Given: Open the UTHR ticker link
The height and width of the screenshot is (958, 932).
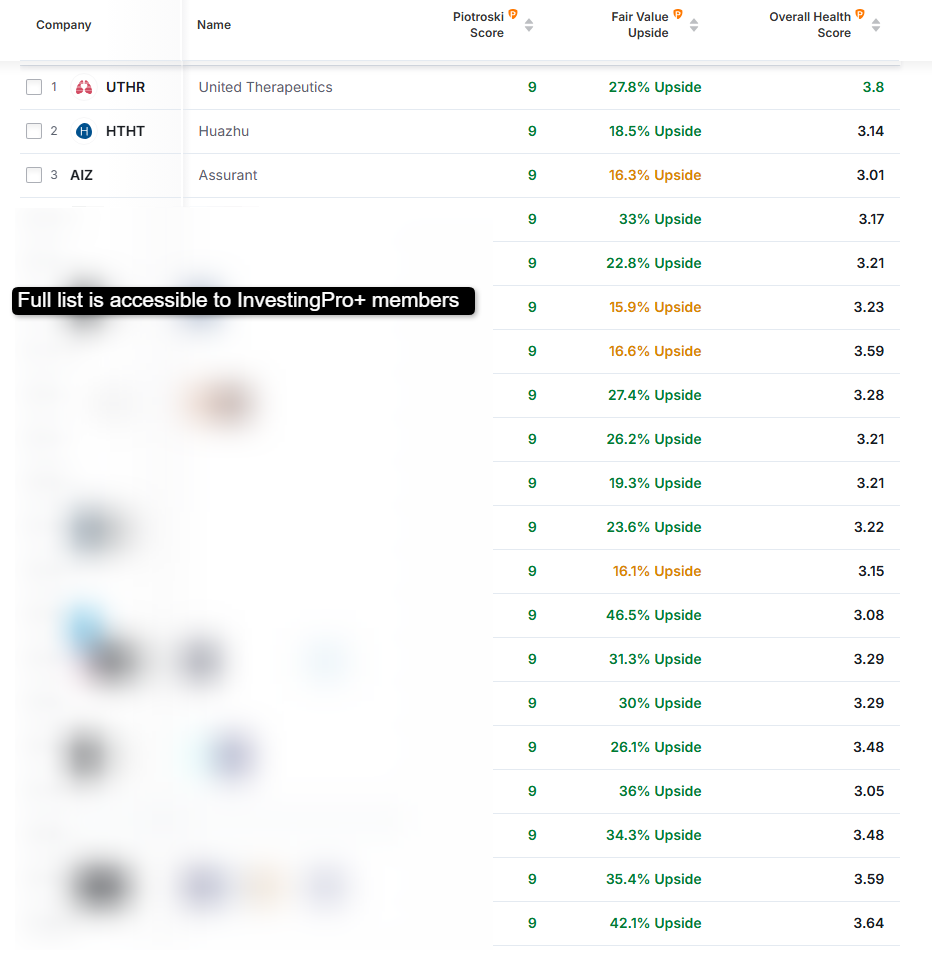Looking at the screenshot, I should (125, 87).
